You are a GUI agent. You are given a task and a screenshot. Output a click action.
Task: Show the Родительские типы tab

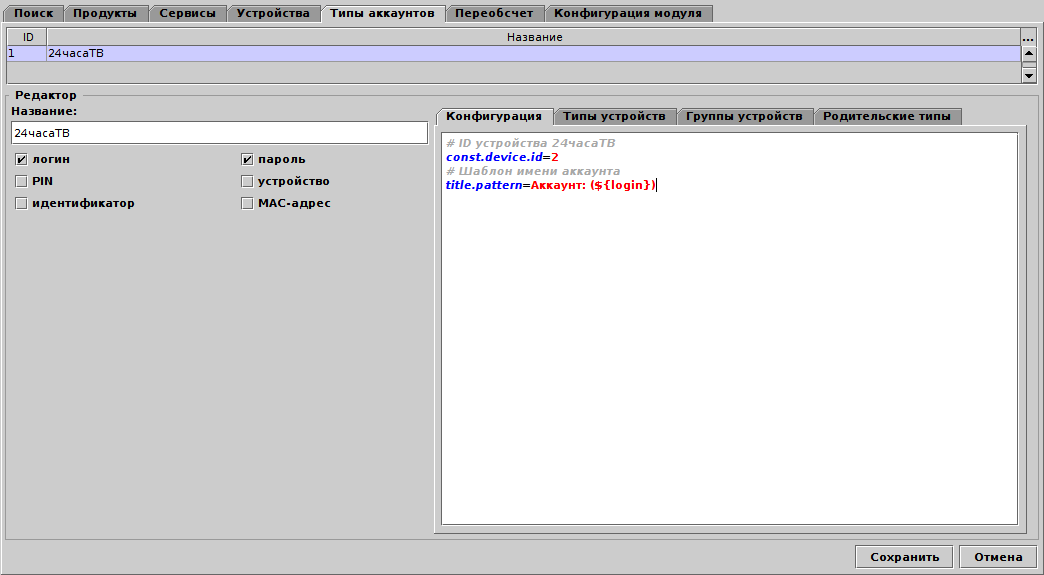[887, 116]
